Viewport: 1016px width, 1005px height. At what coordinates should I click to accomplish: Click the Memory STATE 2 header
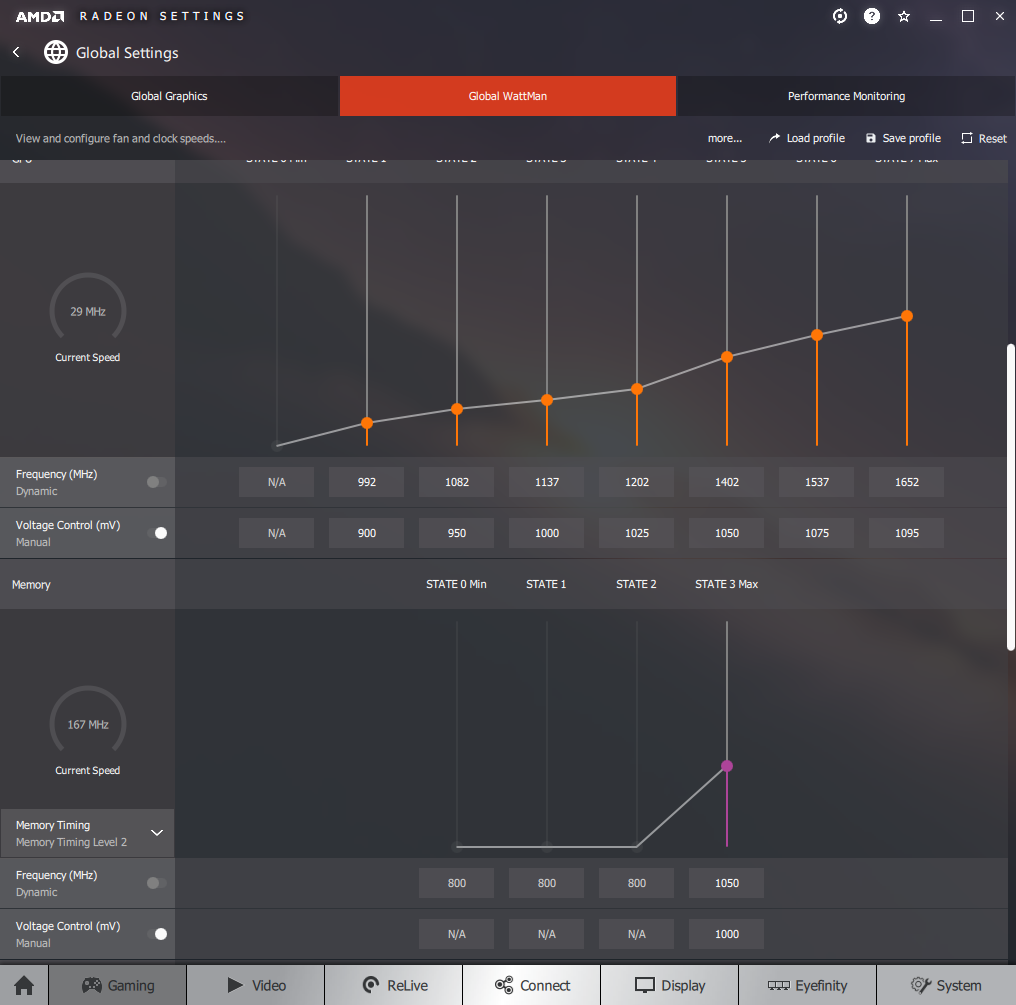click(636, 584)
